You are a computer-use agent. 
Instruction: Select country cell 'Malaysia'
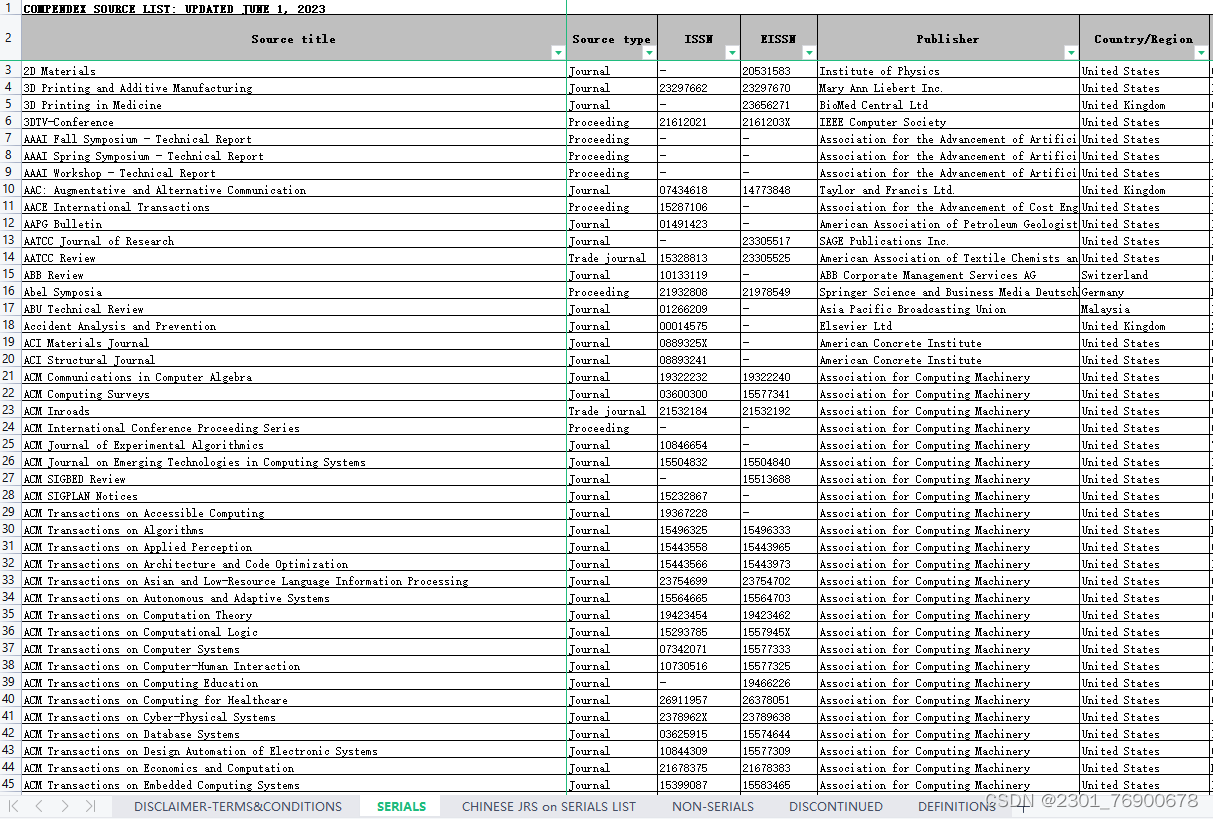(1144, 309)
